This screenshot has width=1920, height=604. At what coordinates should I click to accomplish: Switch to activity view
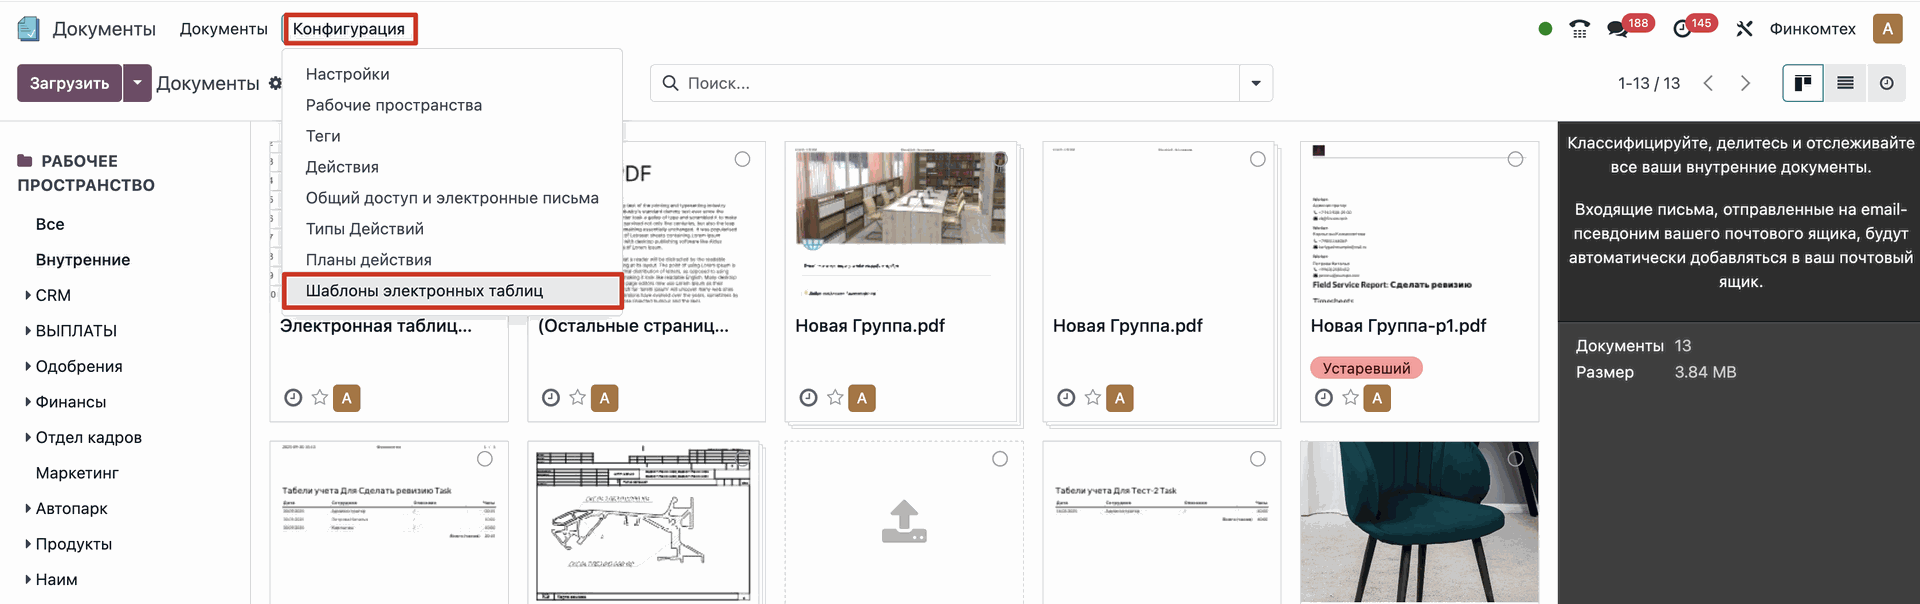(1886, 83)
